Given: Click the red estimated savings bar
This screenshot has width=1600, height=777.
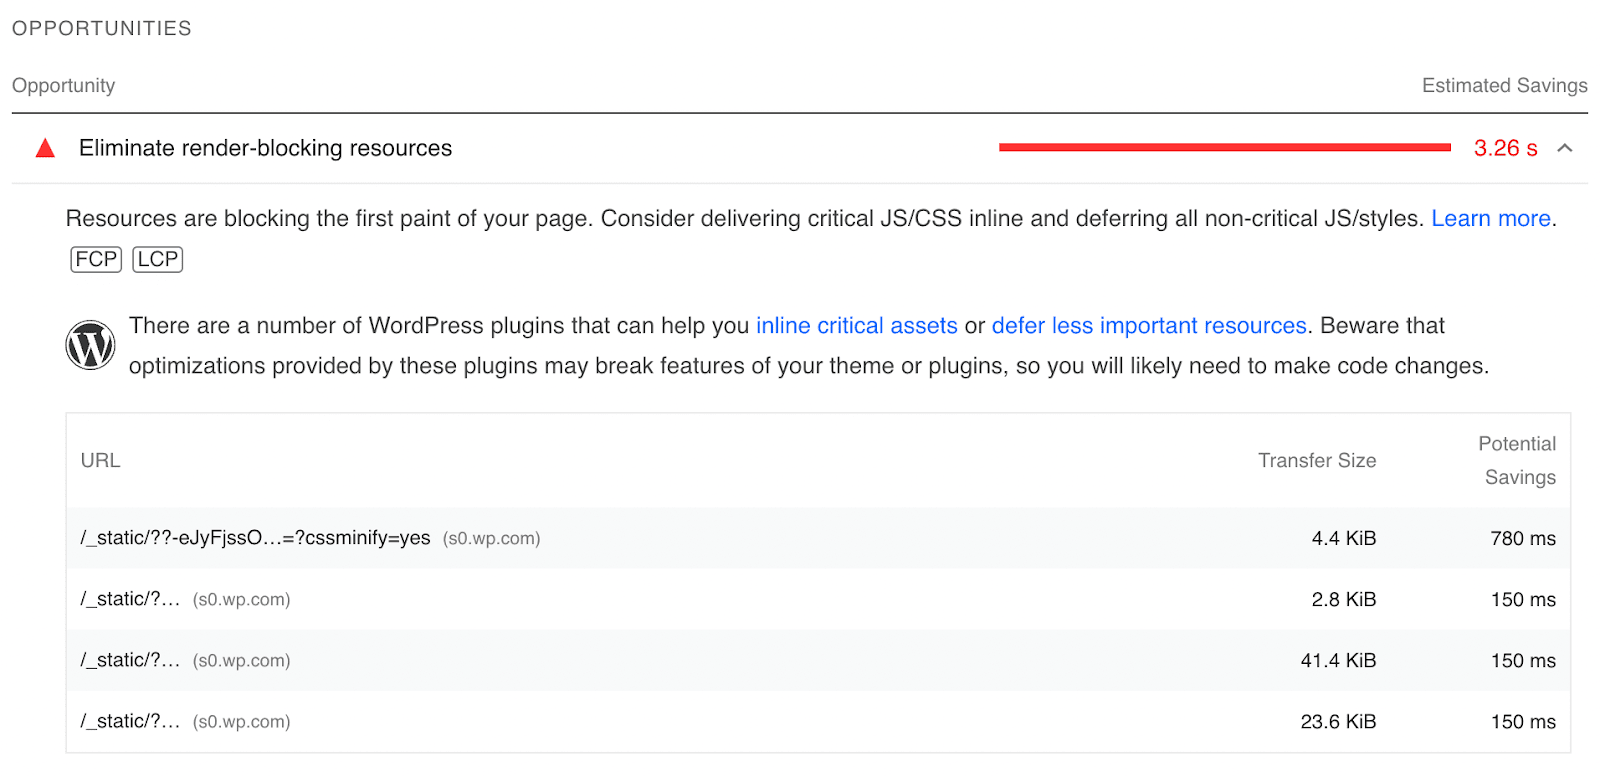Looking at the screenshot, I should (1224, 147).
